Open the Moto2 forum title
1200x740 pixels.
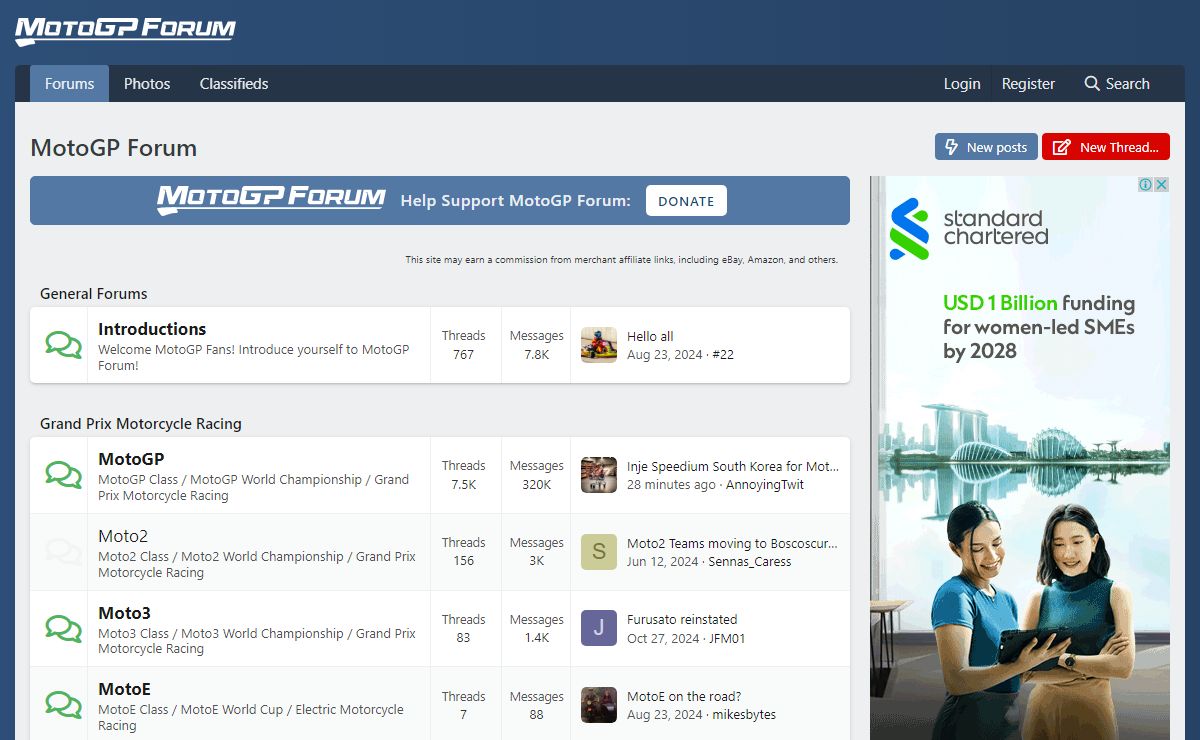pyautogui.click(x=123, y=536)
